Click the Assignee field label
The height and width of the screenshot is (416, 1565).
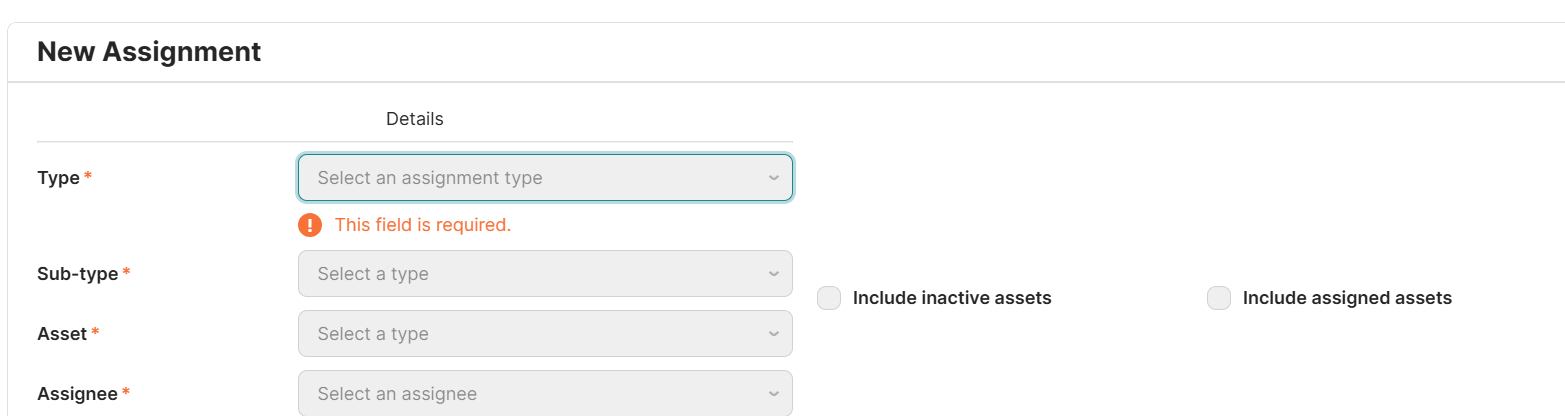click(x=77, y=394)
